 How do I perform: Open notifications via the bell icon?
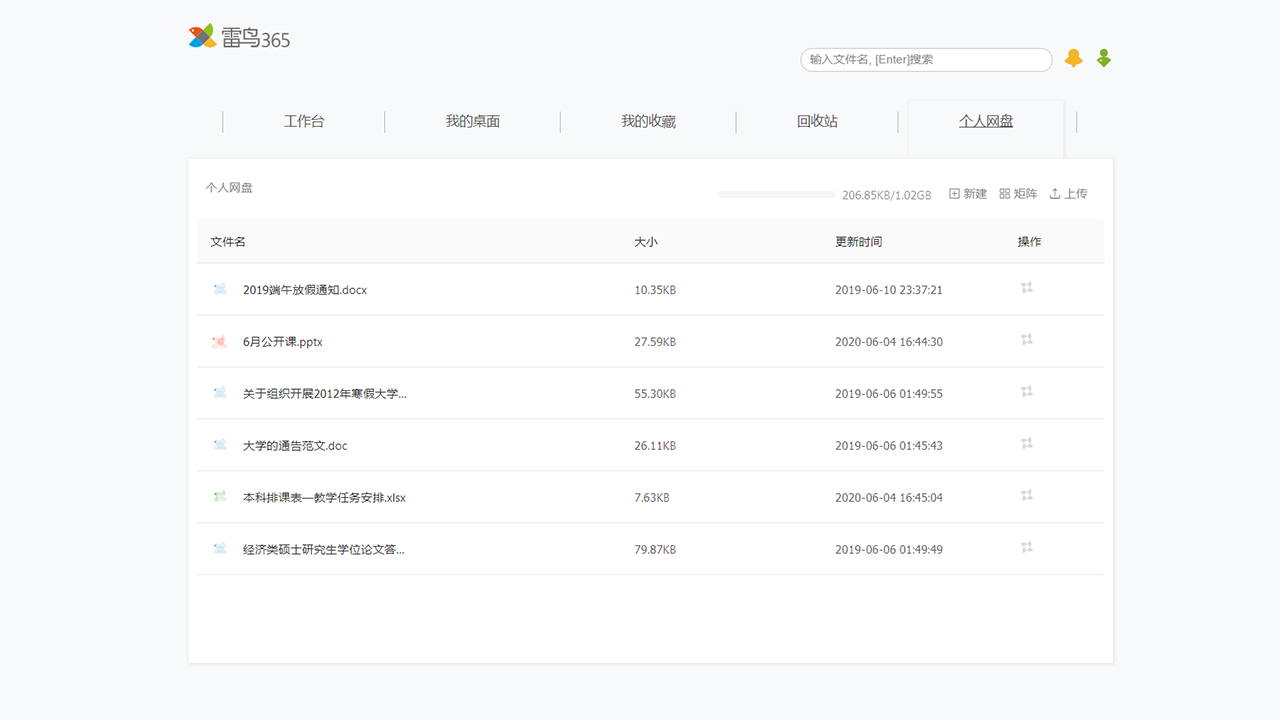click(1073, 58)
